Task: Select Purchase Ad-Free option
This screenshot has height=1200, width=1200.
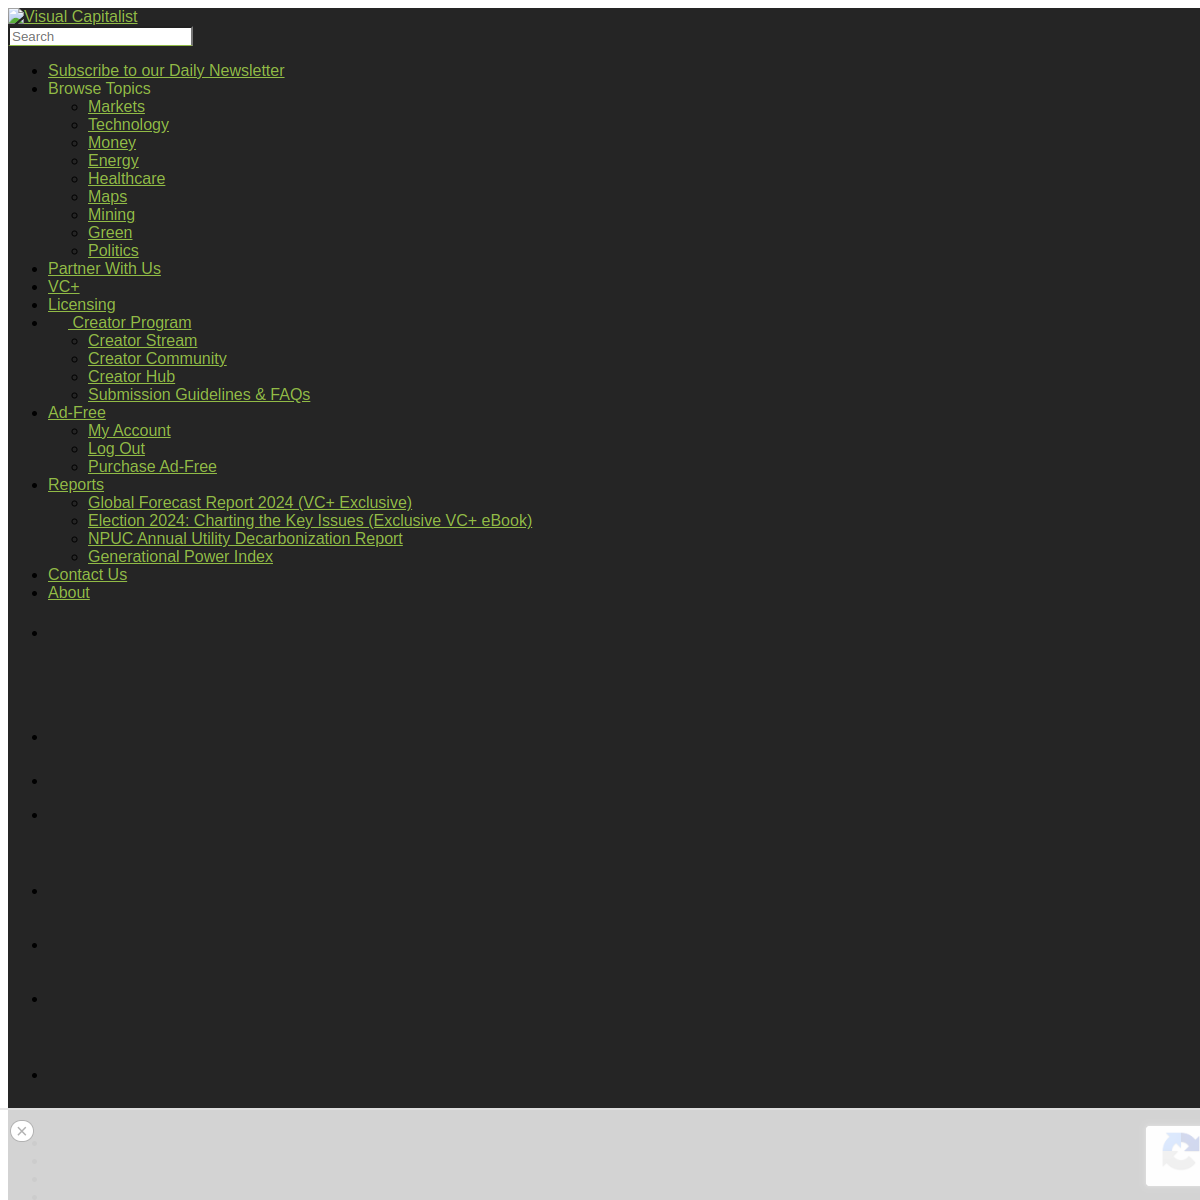Action: click(x=152, y=467)
